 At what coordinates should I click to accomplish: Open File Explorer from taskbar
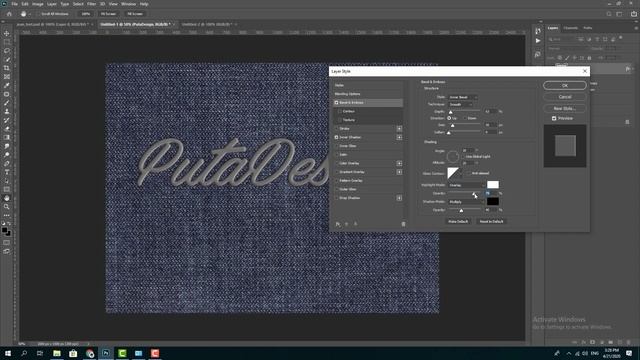click(x=57, y=353)
